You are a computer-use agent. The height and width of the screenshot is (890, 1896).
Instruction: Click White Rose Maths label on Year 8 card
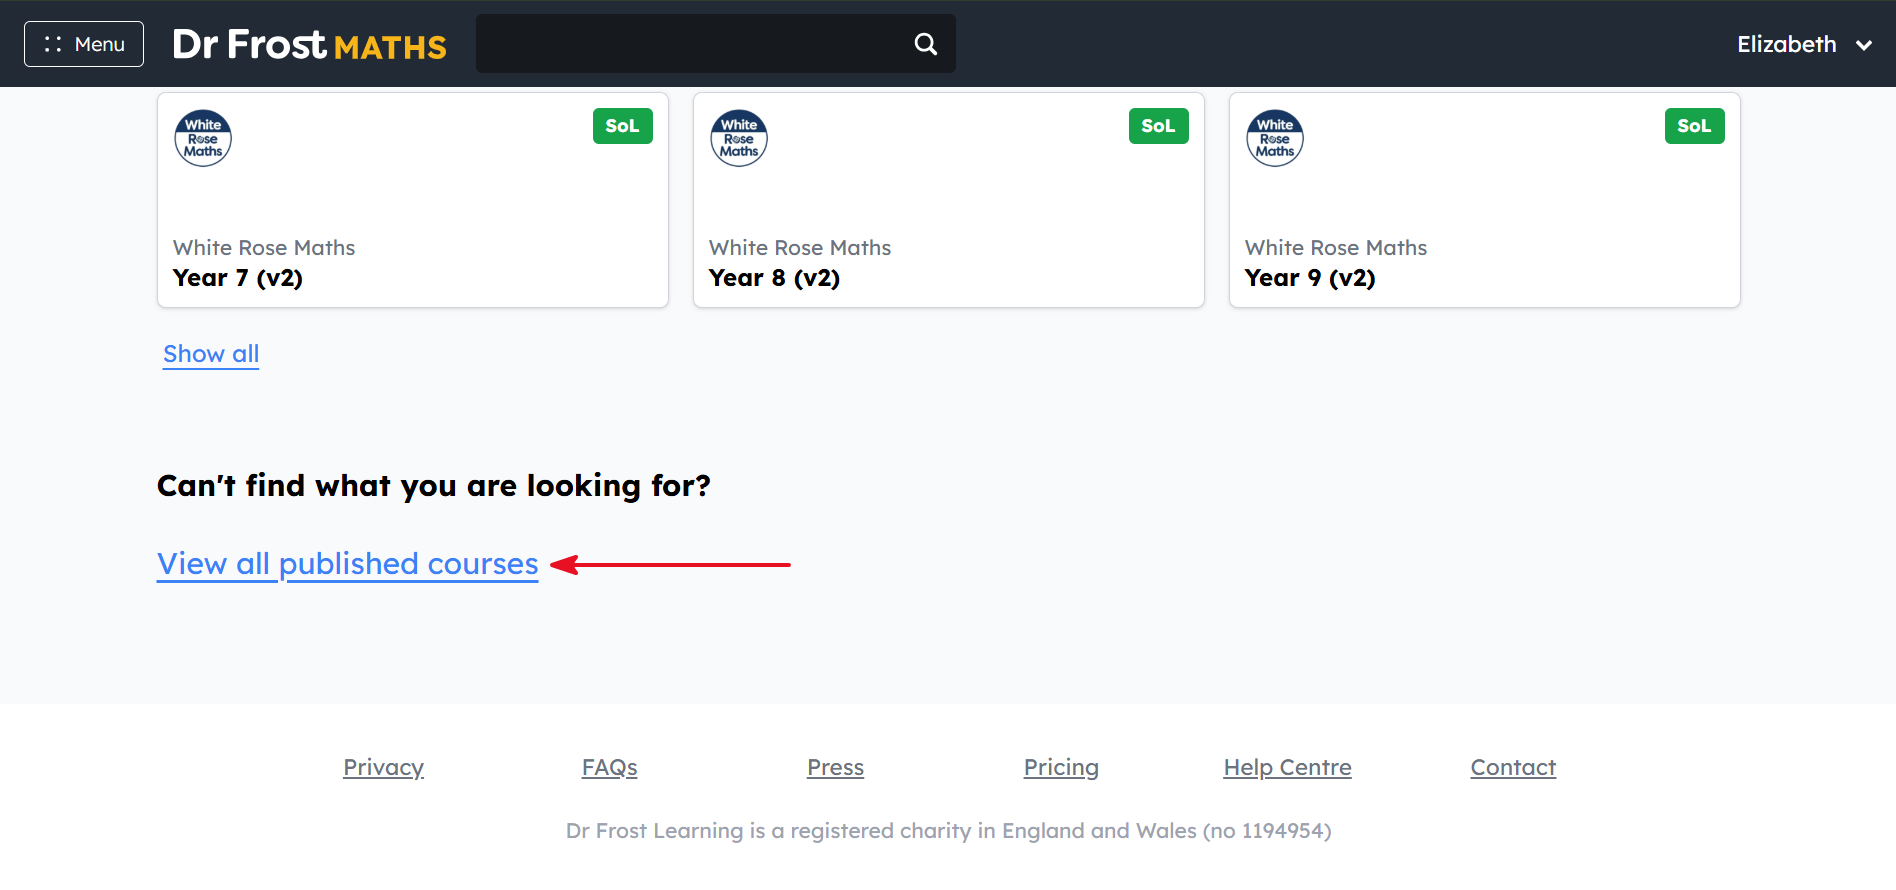coord(800,247)
